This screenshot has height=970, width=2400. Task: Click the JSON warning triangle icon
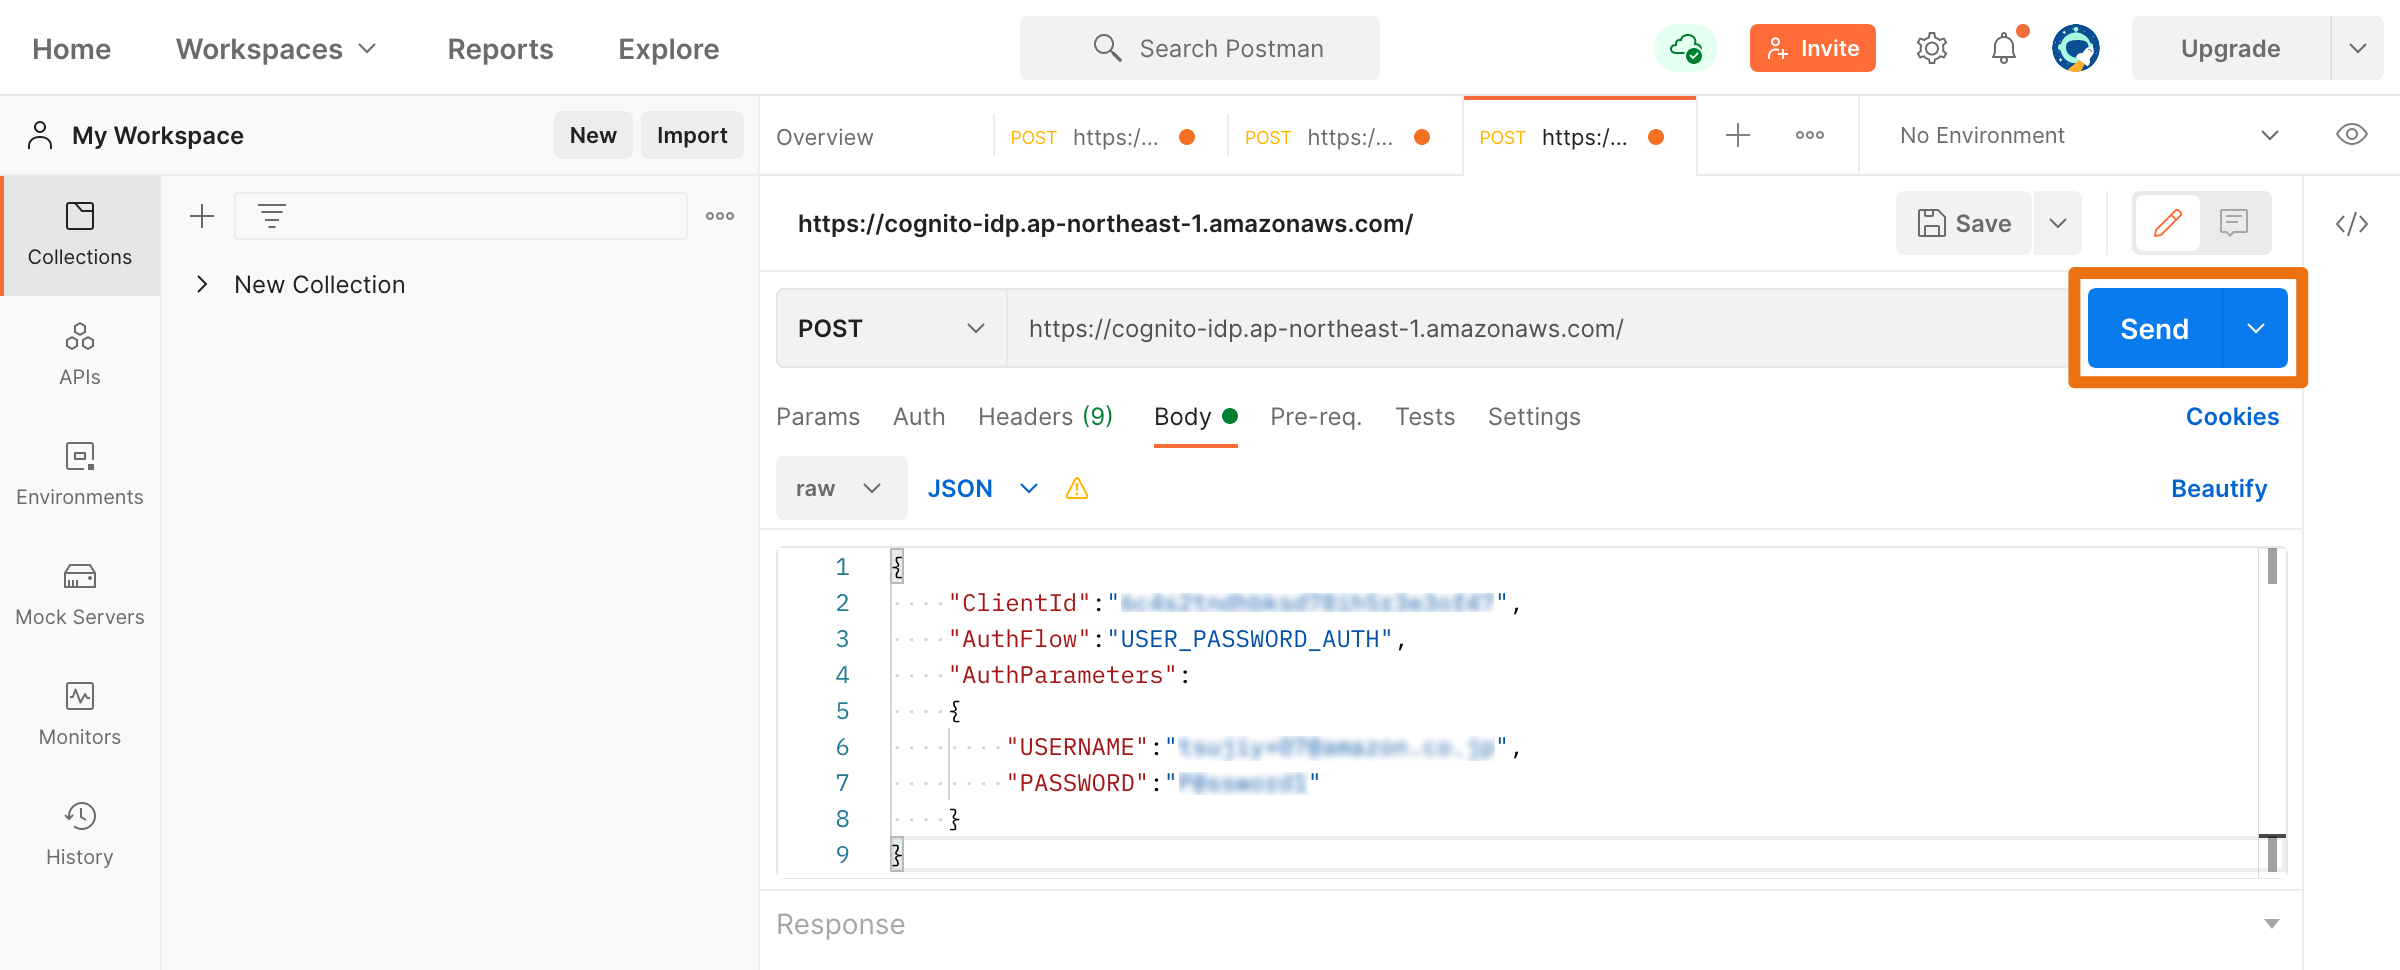pos(1077,488)
